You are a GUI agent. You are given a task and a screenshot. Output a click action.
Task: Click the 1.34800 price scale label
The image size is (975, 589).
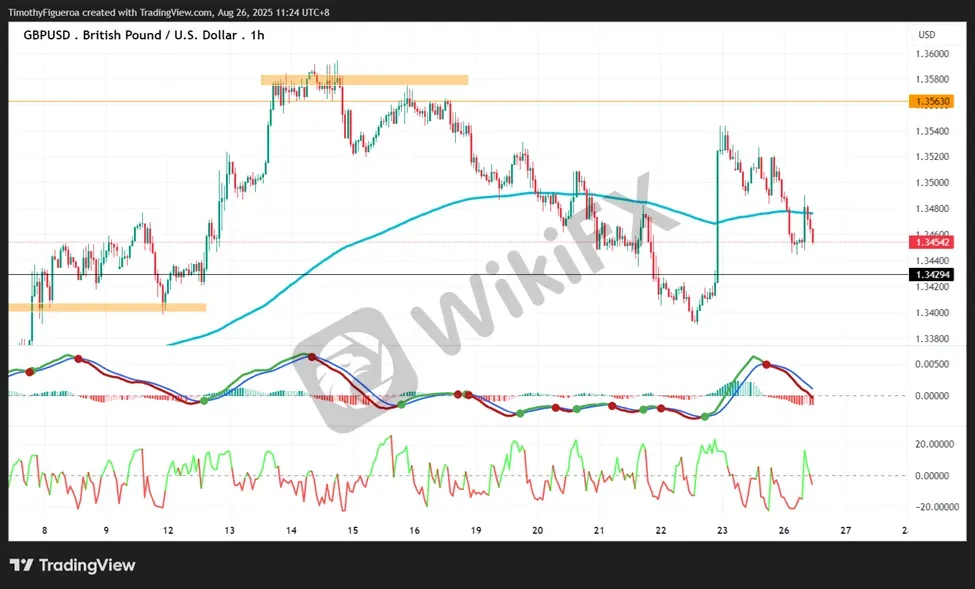[x=932, y=209]
